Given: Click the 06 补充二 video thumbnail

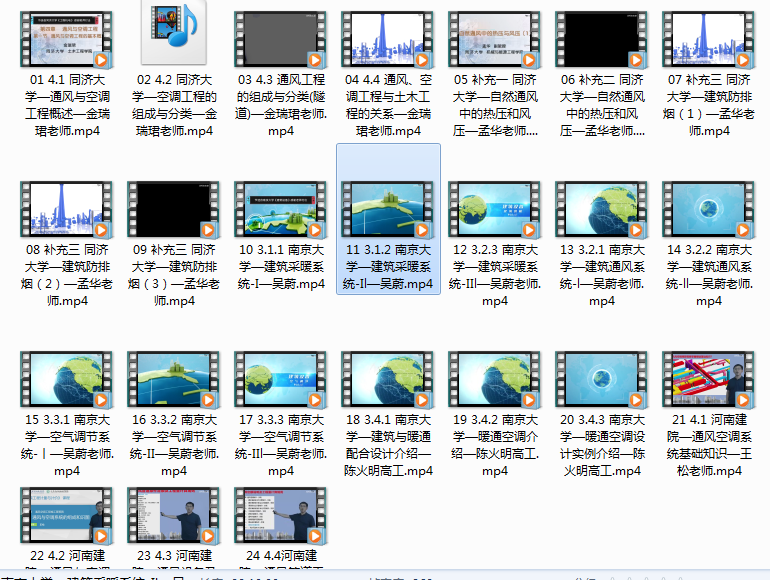Looking at the screenshot, I should [602, 39].
